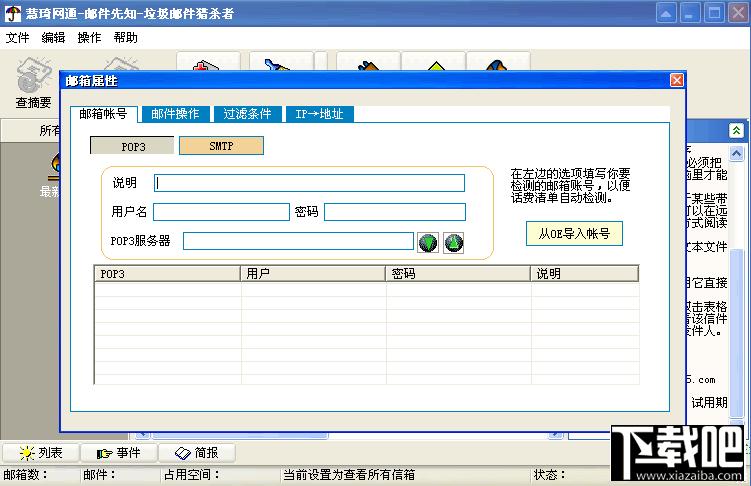Click the umbrella application icon in title bar
Viewport: 751px width, 486px height.
coord(13,13)
